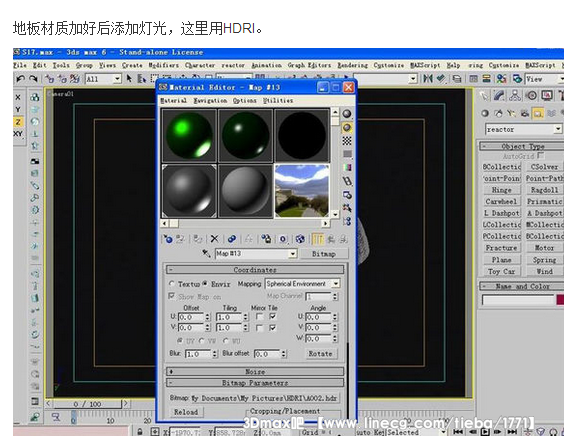This screenshot has width=564, height=440.
Task: Click the Reload bitmap button
Action: click(x=186, y=412)
